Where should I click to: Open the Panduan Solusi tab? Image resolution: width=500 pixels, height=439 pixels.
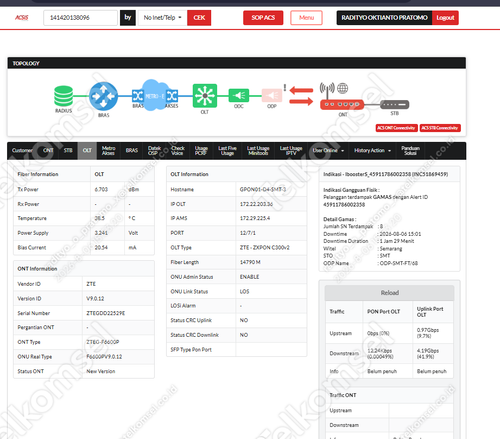coord(410,151)
